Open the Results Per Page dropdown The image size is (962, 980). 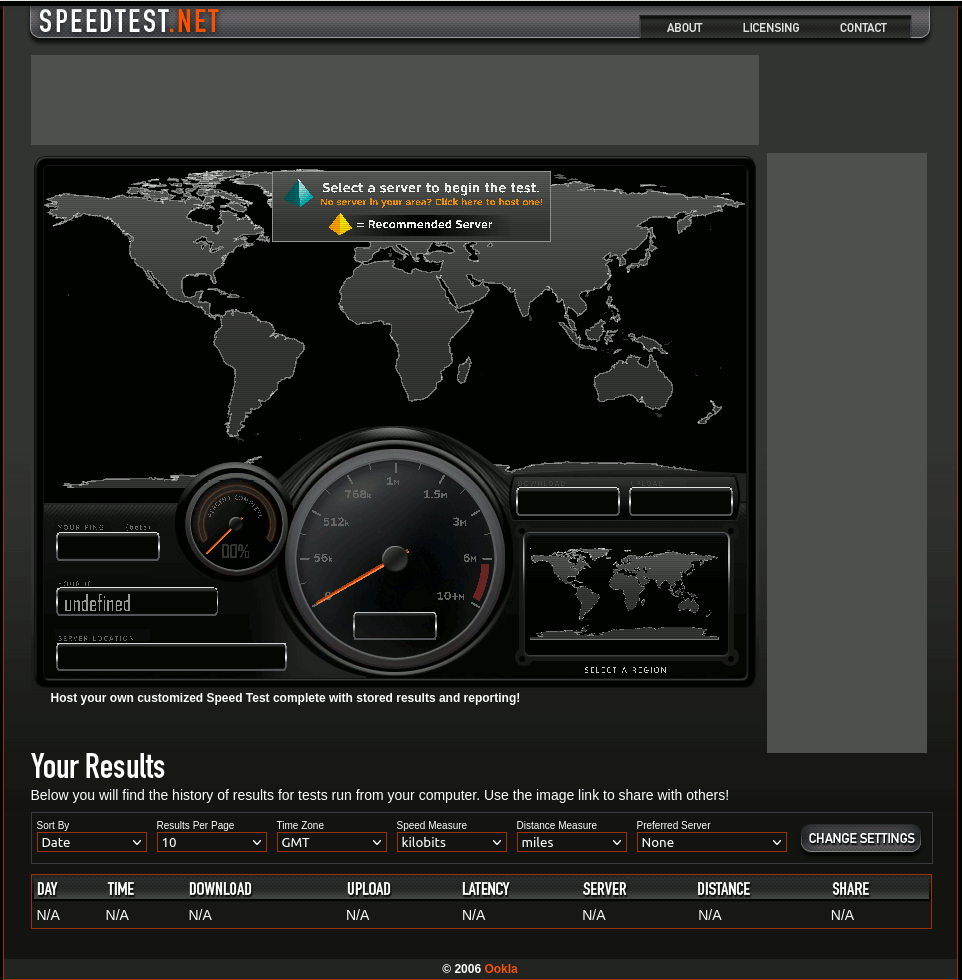click(212, 842)
